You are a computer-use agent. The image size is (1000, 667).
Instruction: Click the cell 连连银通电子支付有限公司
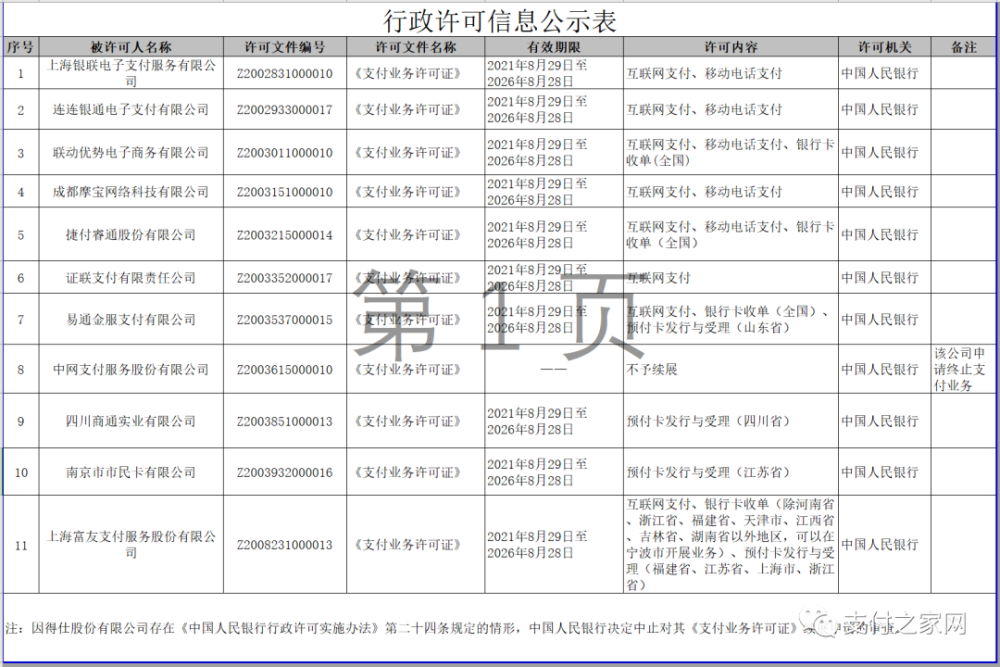point(131,110)
